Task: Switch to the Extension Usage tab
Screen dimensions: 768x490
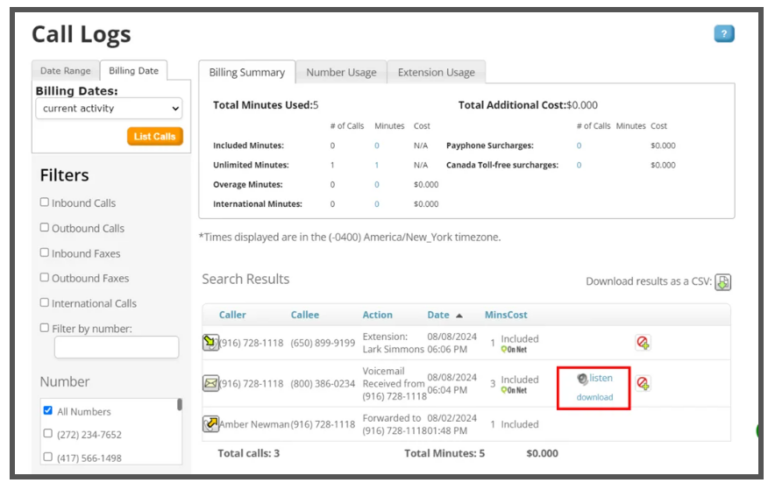Action: click(x=436, y=73)
